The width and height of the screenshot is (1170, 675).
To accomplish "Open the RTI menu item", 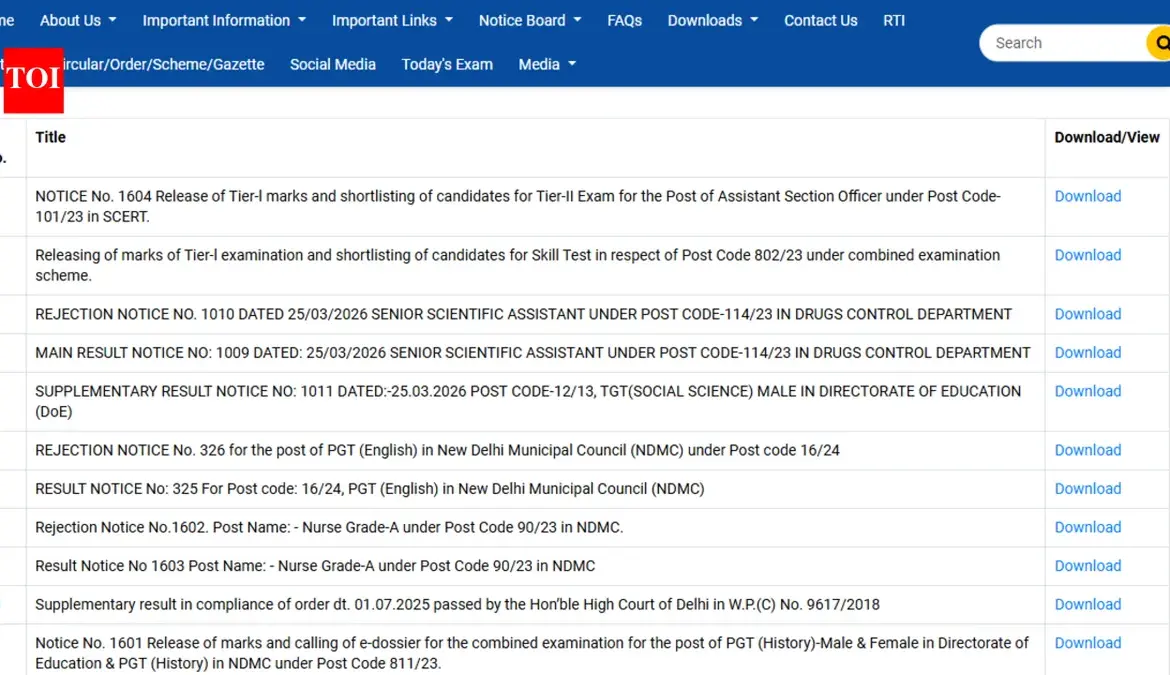I will click(894, 21).
